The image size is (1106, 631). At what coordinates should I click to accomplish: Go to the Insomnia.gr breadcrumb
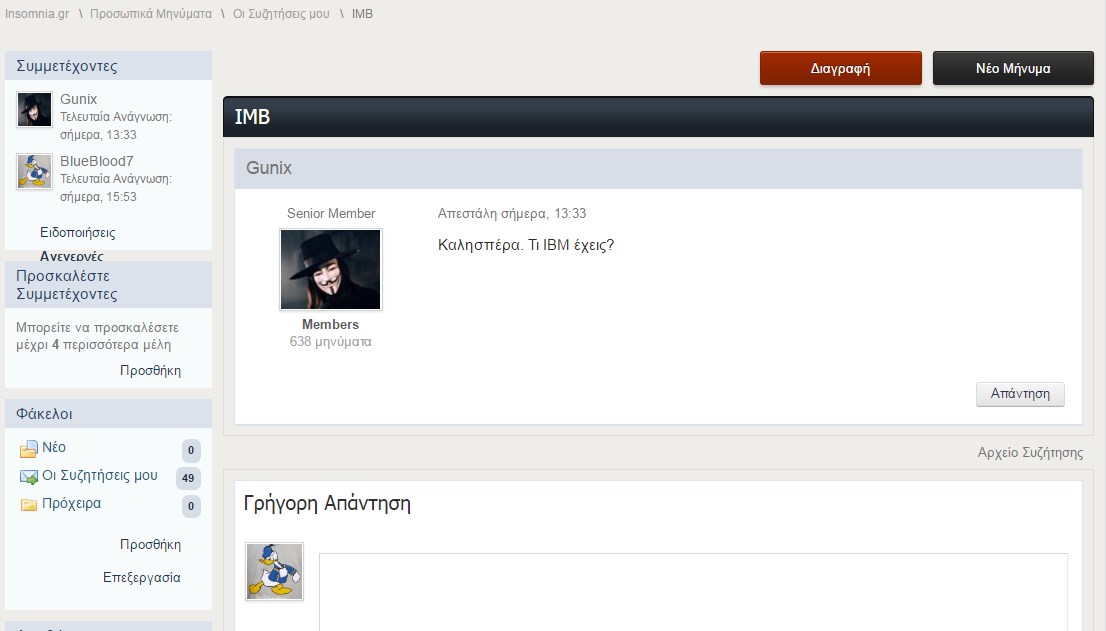[x=37, y=13]
